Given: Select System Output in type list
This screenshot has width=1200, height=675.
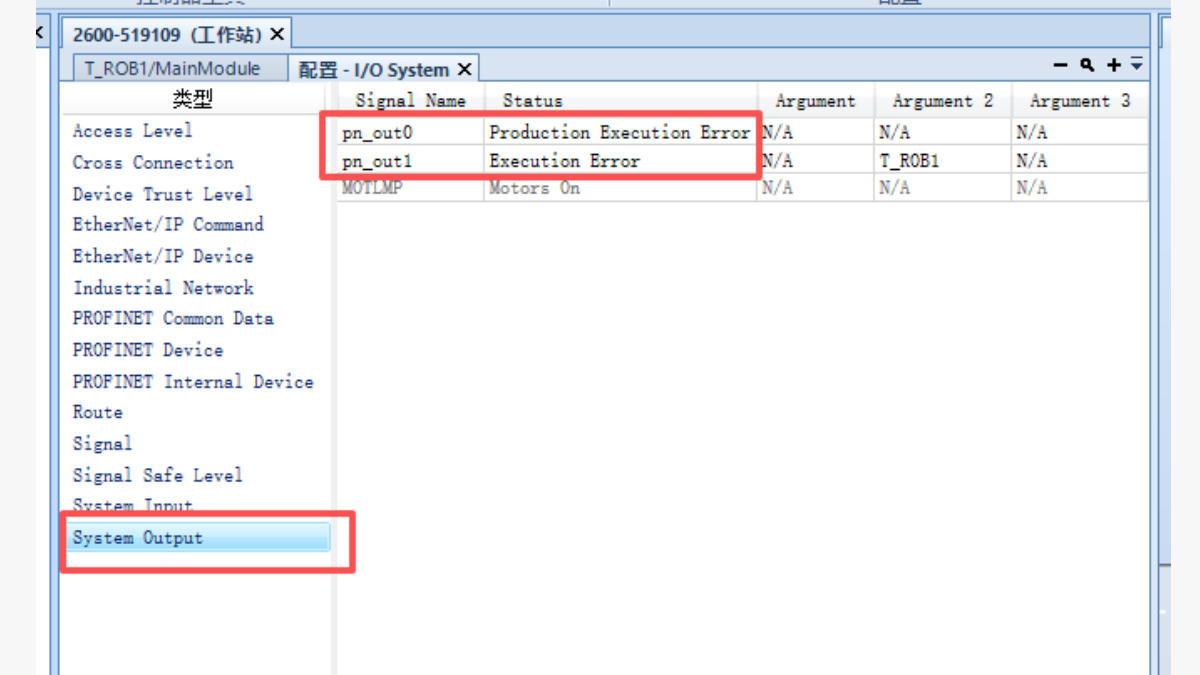Looking at the screenshot, I should pos(138,538).
